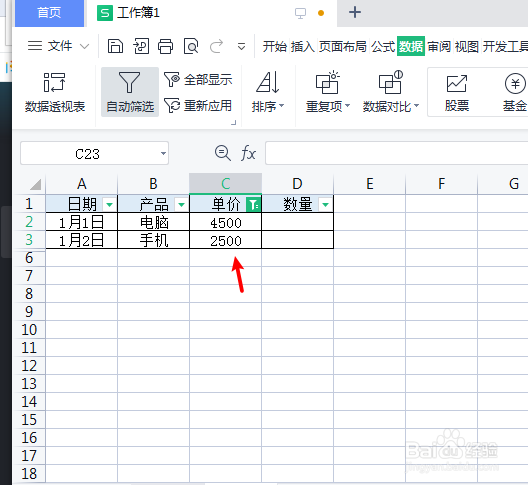Image resolution: width=528 pixels, height=485 pixels.
Task: Open 日期 column filter dropdown
Action: (109, 204)
